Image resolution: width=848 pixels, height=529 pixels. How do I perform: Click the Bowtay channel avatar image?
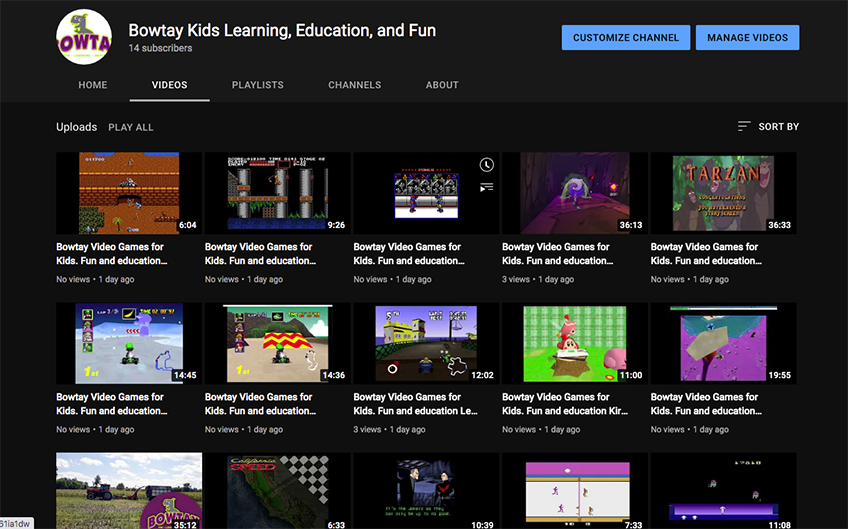coord(84,37)
